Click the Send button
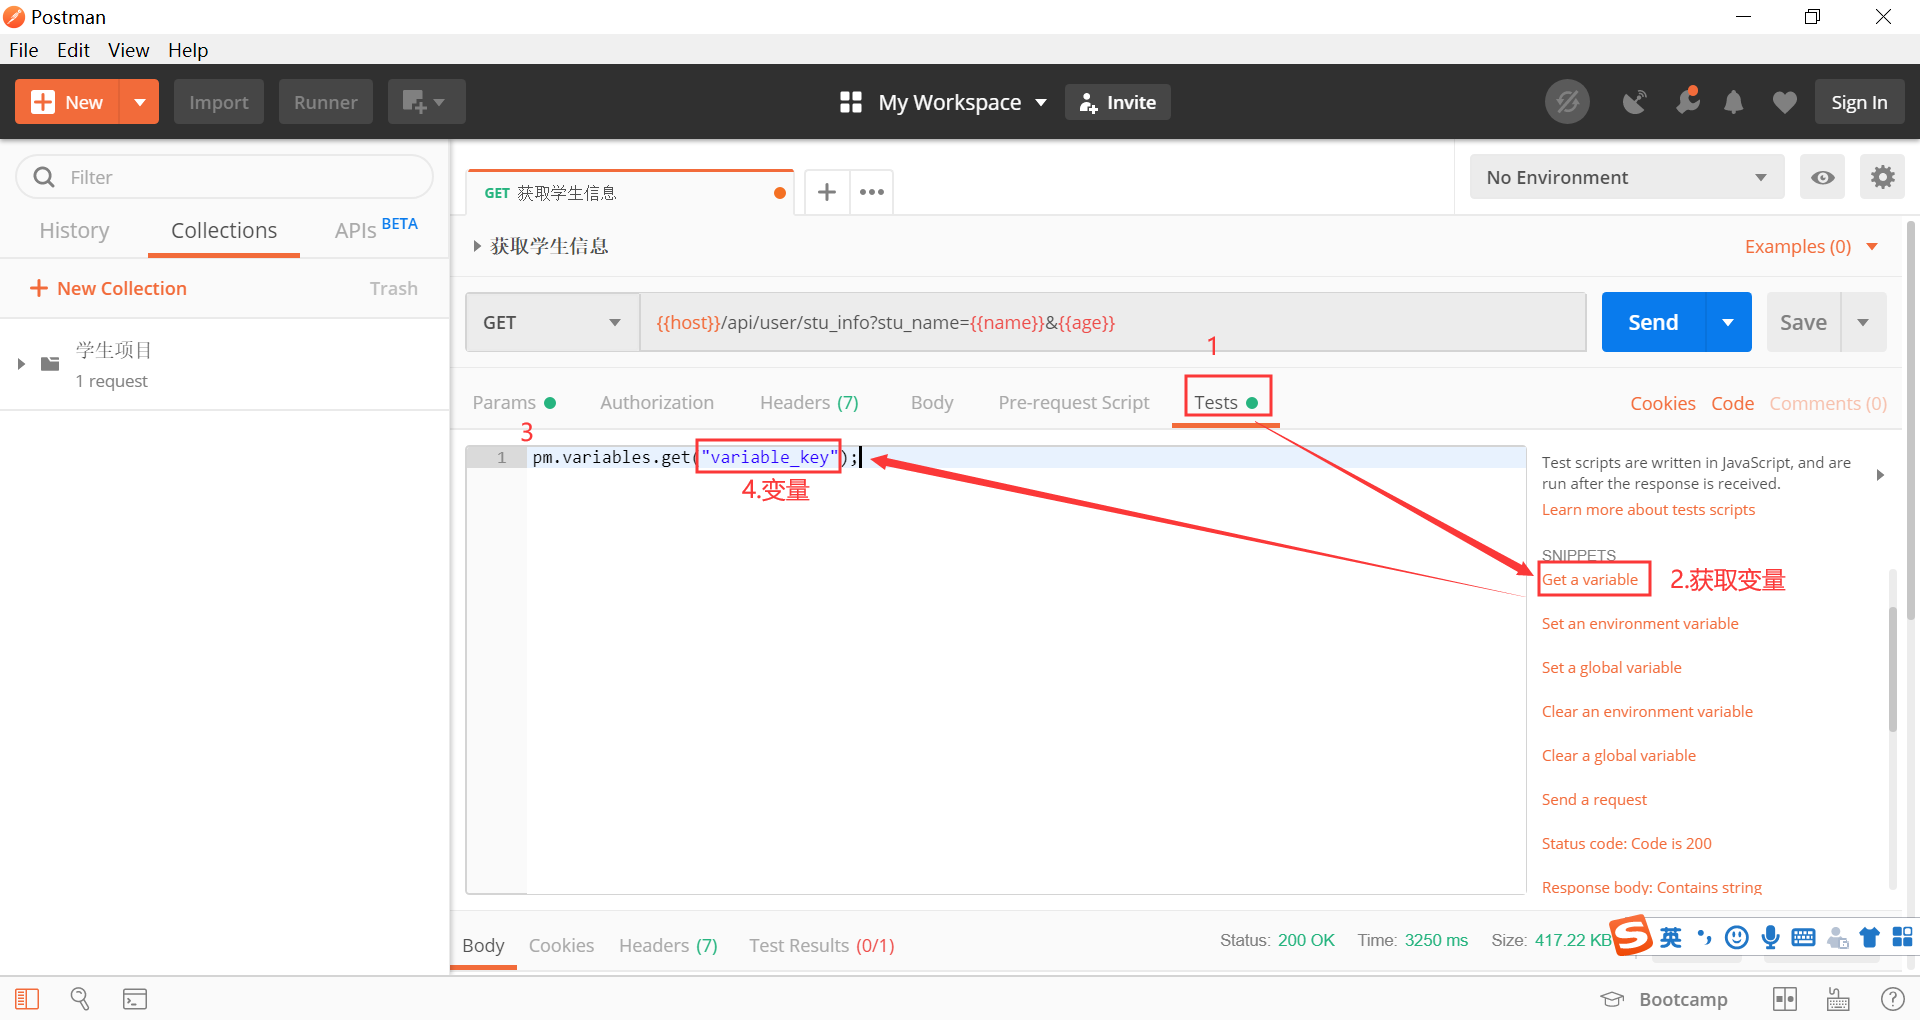The image size is (1920, 1020). pyautogui.click(x=1653, y=322)
